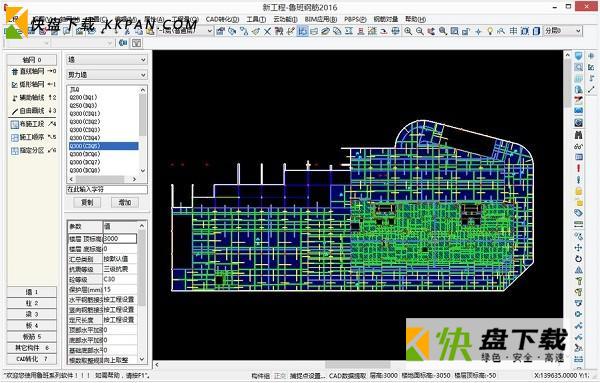This screenshot has width=600, height=383.
Task: Open the 墙 component type dropdown
Action: (x=107, y=60)
